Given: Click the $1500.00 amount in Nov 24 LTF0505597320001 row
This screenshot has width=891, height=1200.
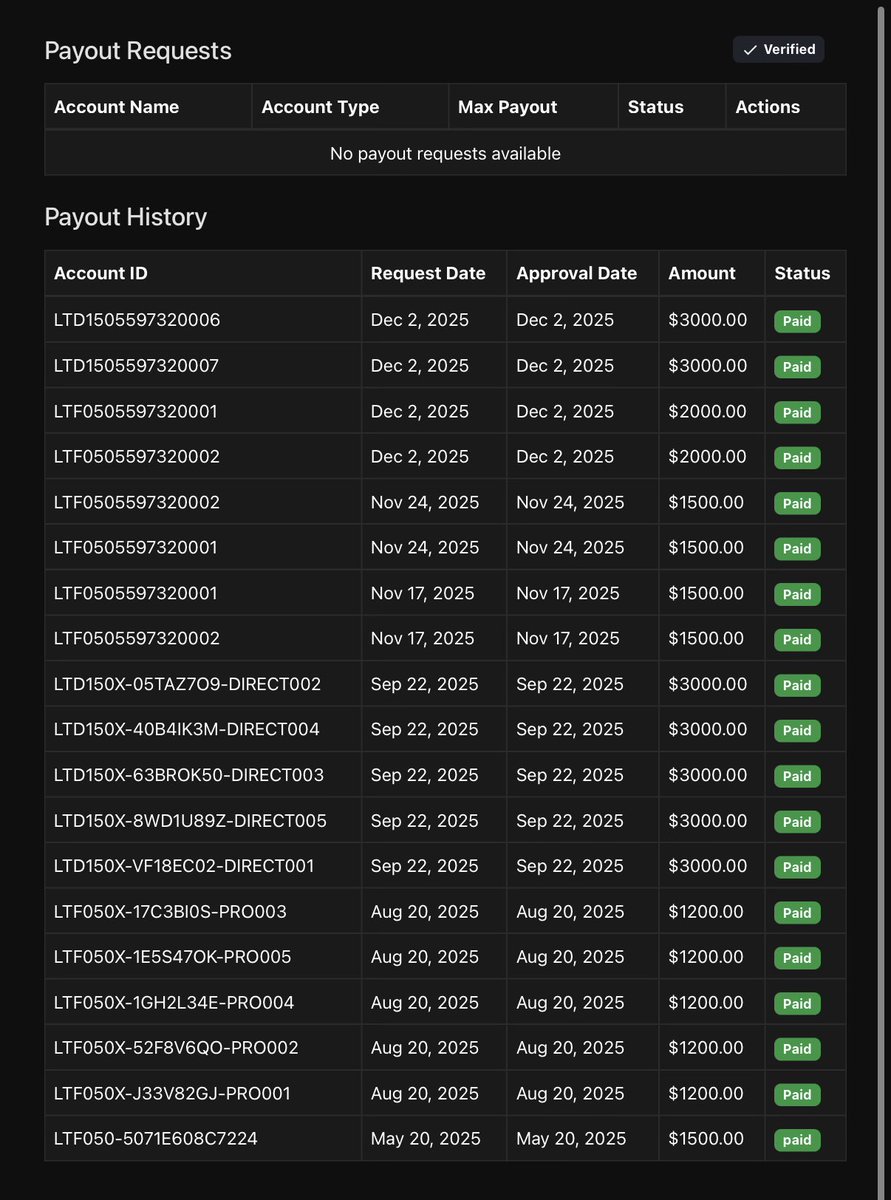Looking at the screenshot, I should (x=706, y=547).
